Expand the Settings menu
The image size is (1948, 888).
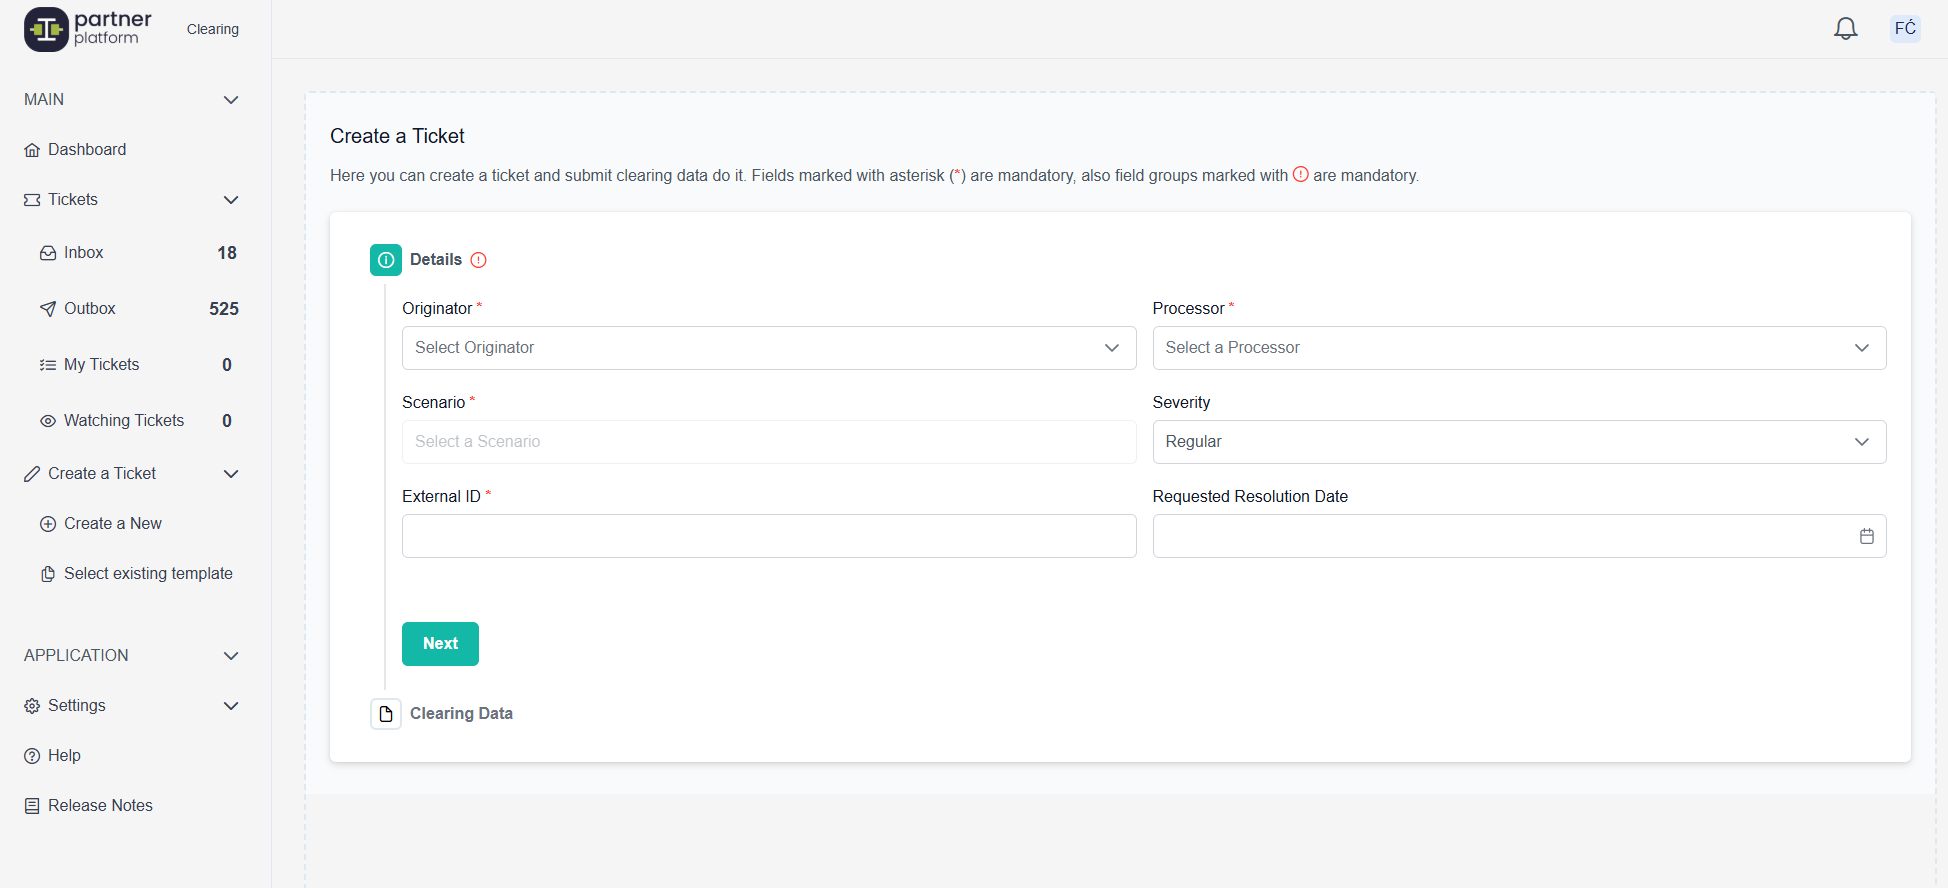coord(231,706)
